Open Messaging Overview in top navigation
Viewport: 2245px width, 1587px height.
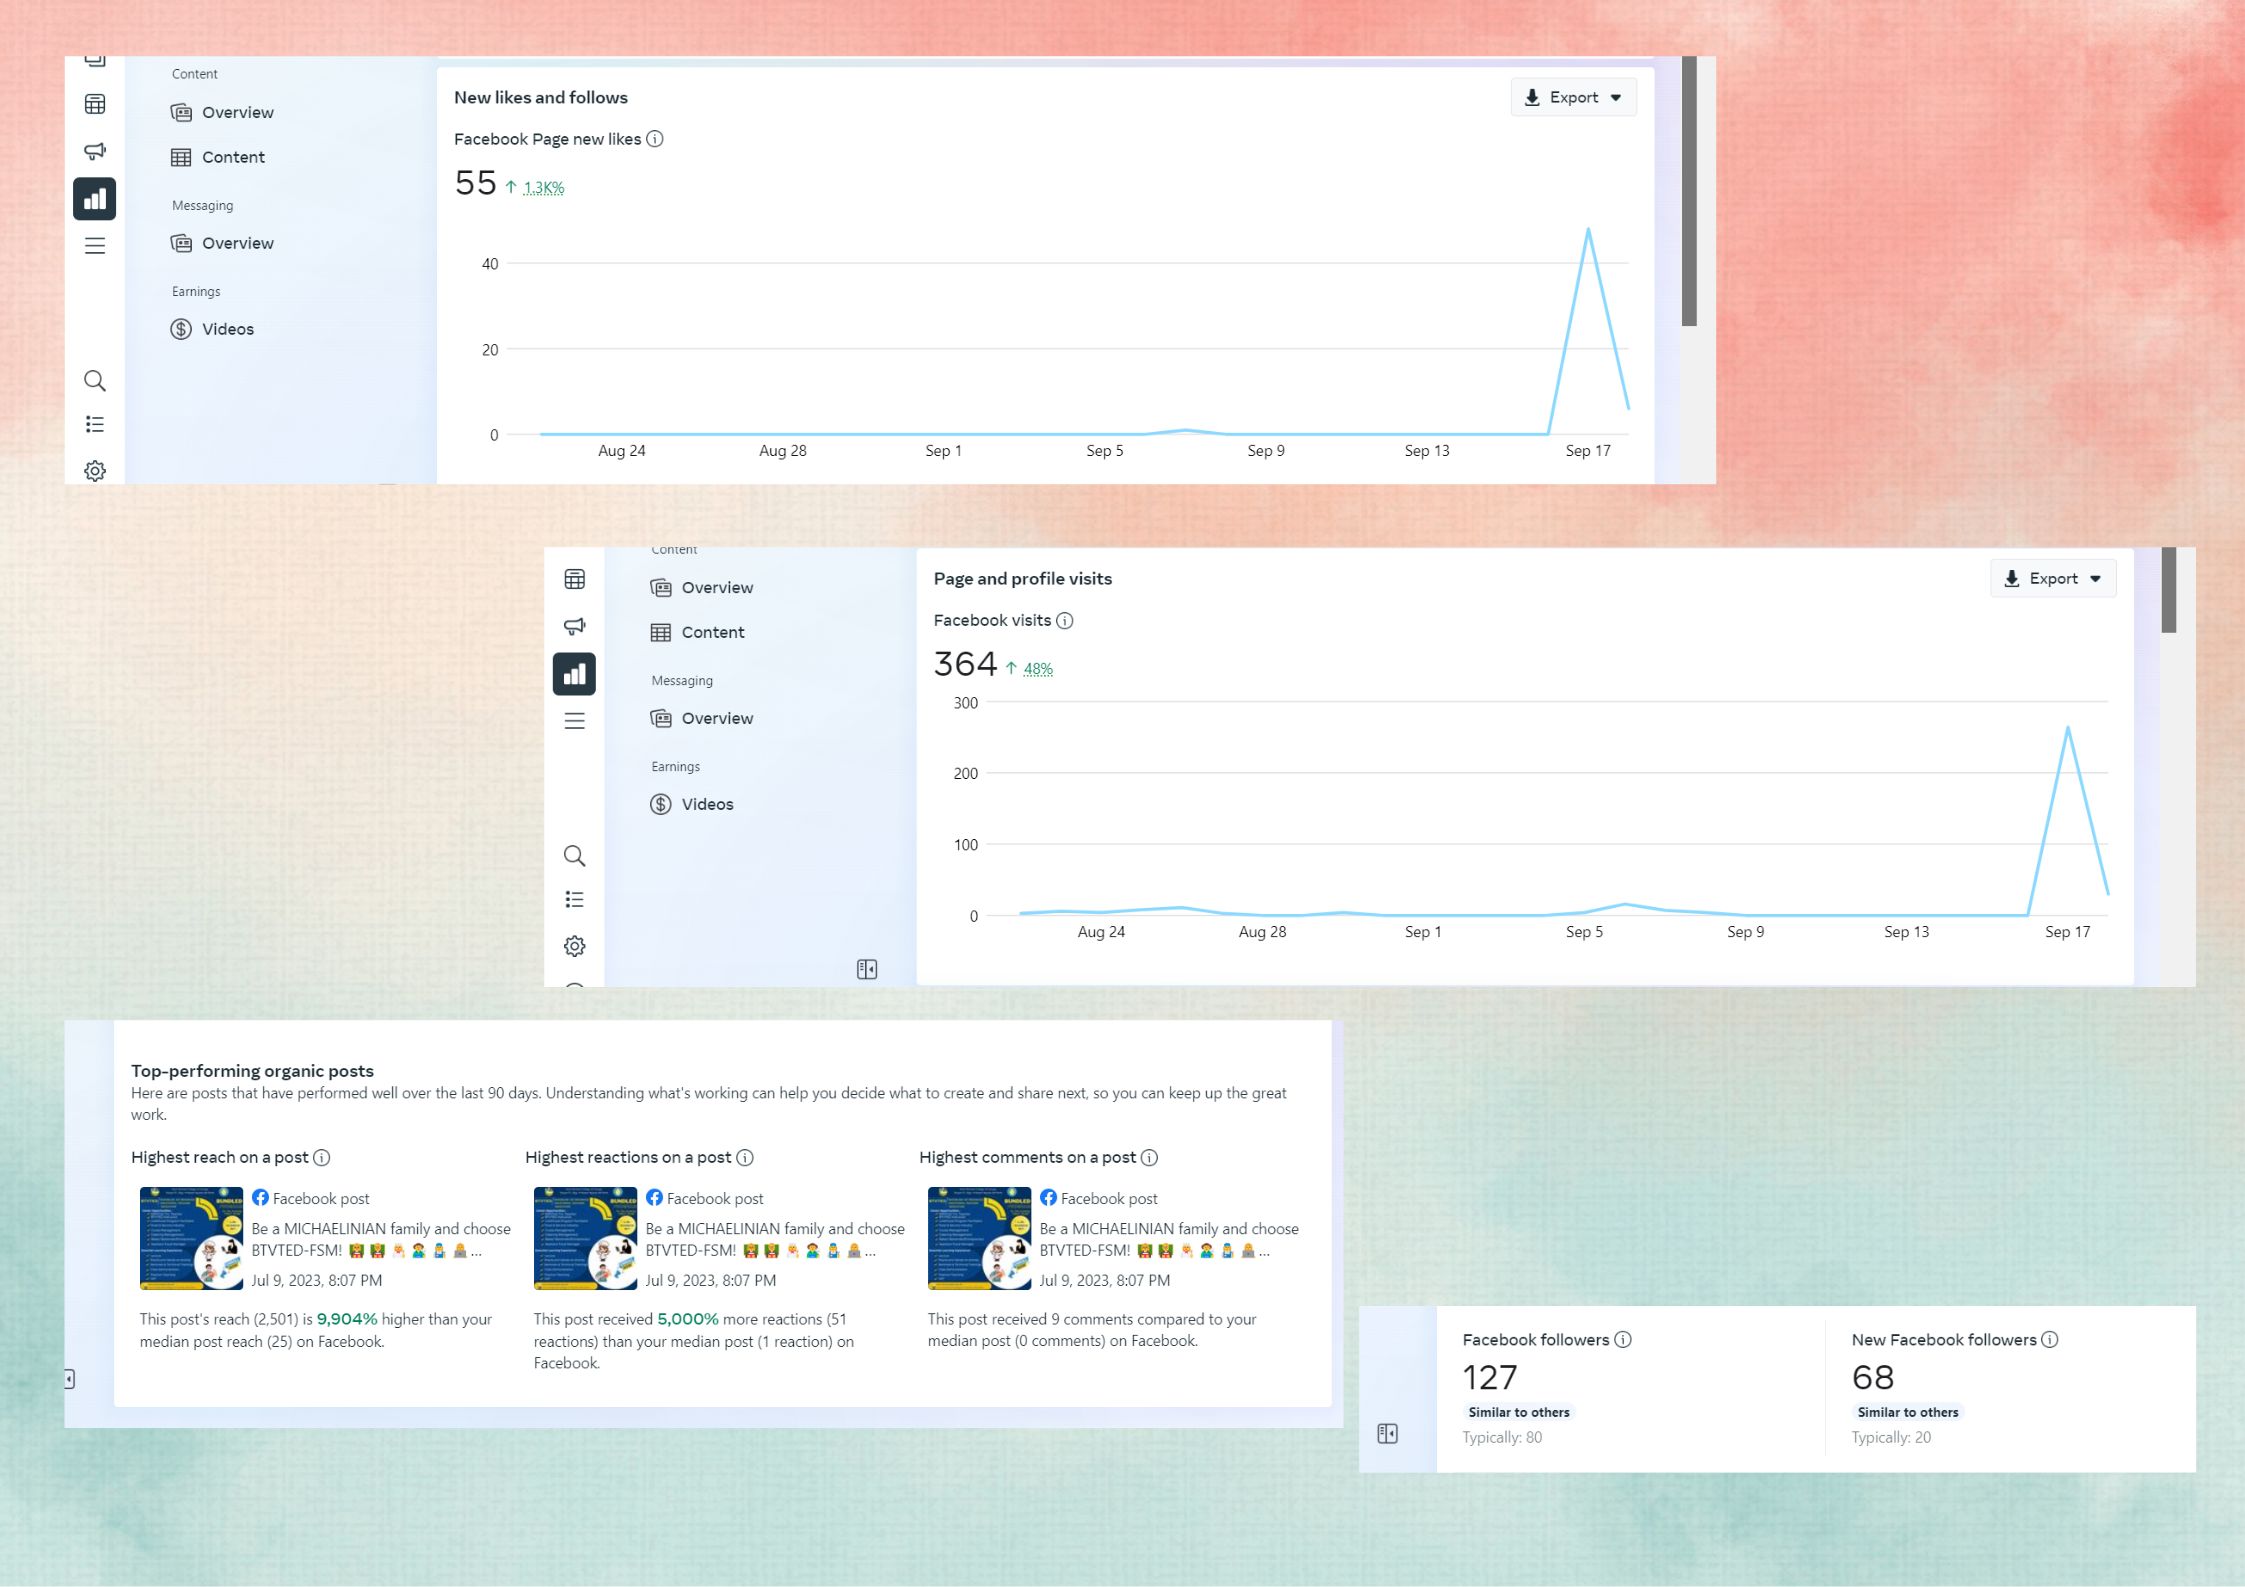237,243
